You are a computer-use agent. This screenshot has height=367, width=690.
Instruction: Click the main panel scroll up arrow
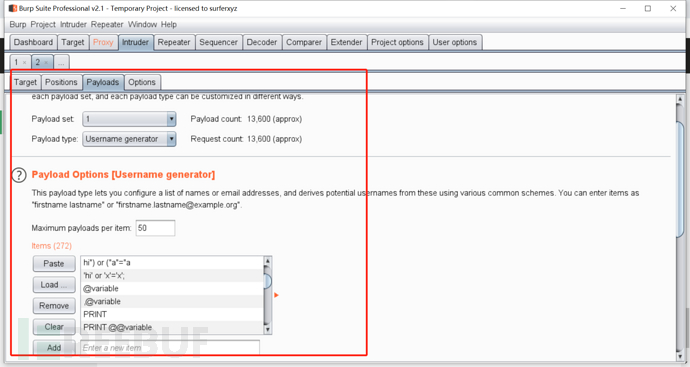pos(680,99)
